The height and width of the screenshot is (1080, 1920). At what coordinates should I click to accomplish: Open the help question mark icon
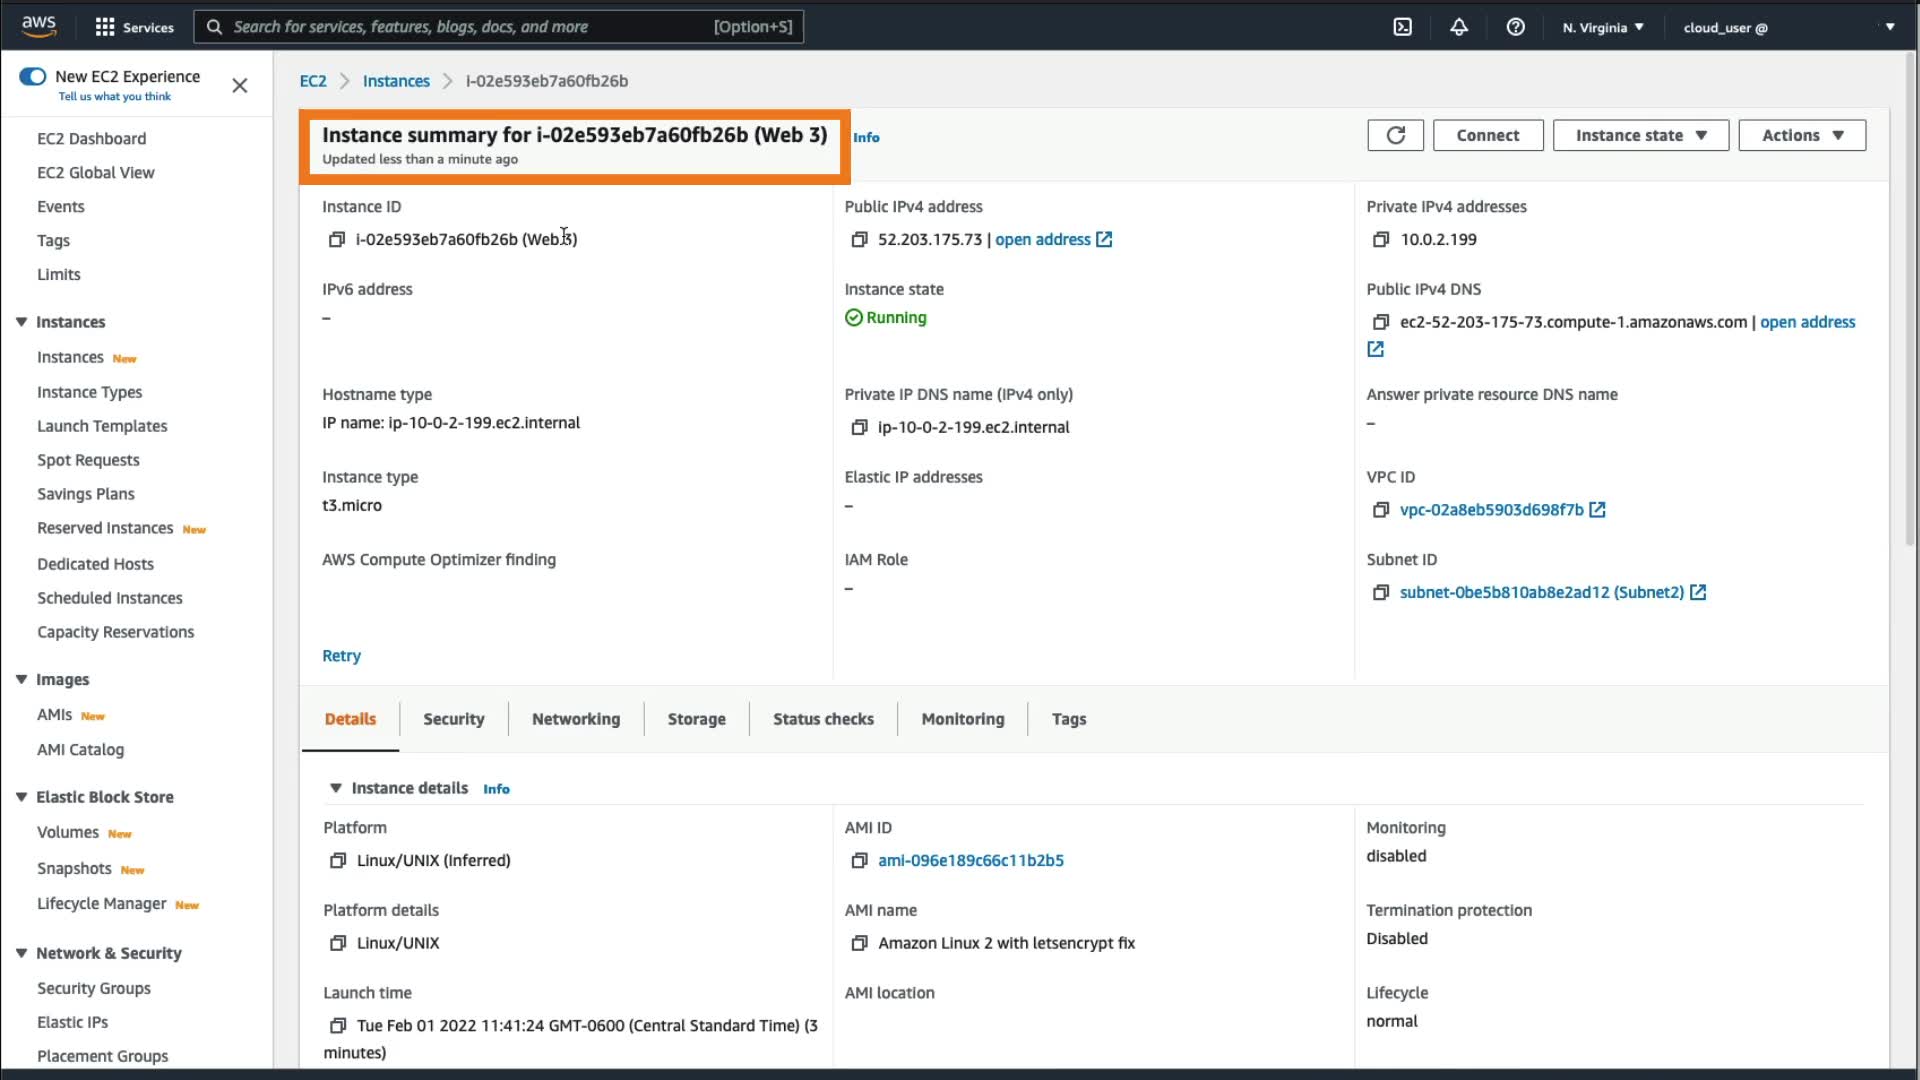1515,27
